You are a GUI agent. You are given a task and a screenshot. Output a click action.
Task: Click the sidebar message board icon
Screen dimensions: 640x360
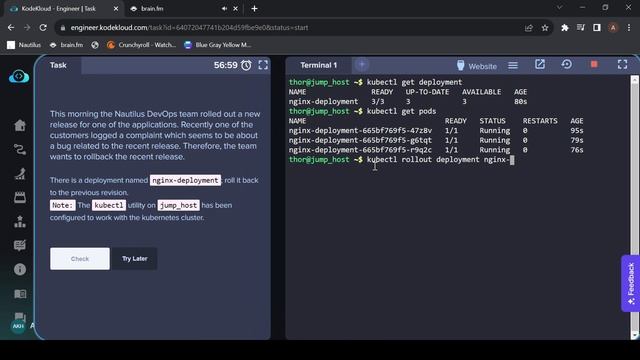[x=20, y=245]
